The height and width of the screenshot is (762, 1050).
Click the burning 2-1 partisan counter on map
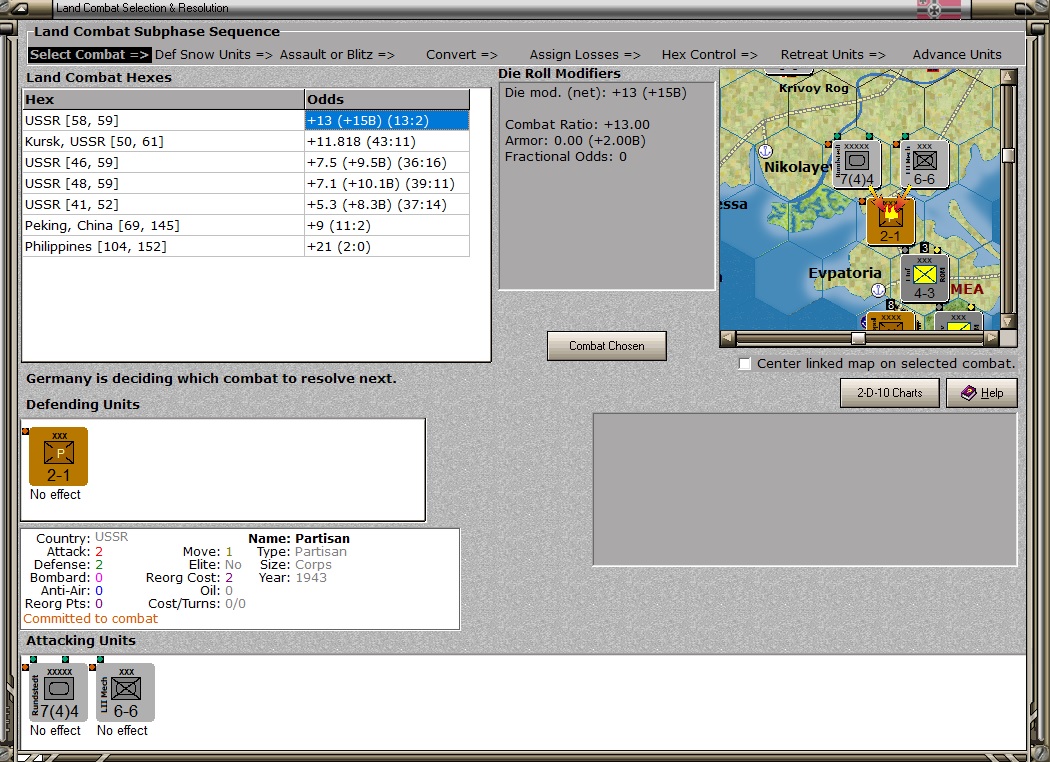(891, 221)
